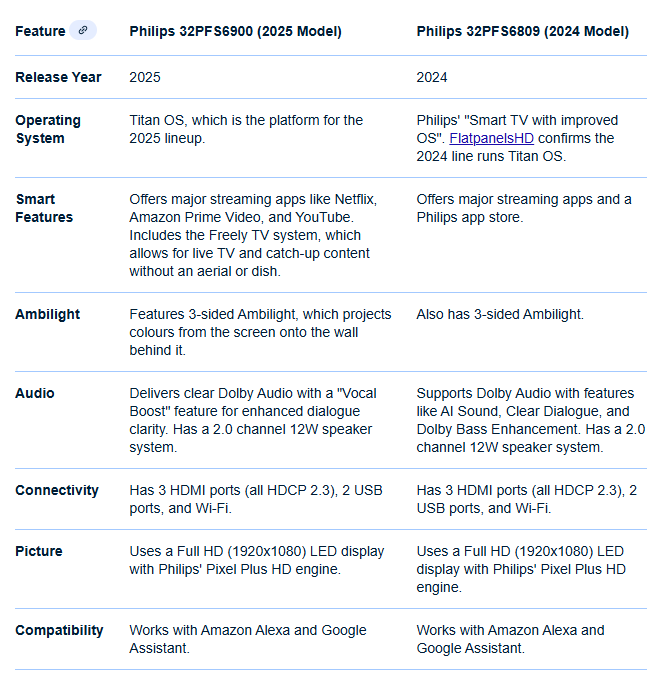Select the Picture row label
Image resolution: width=663 pixels, height=681 pixels.
(x=39, y=551)
